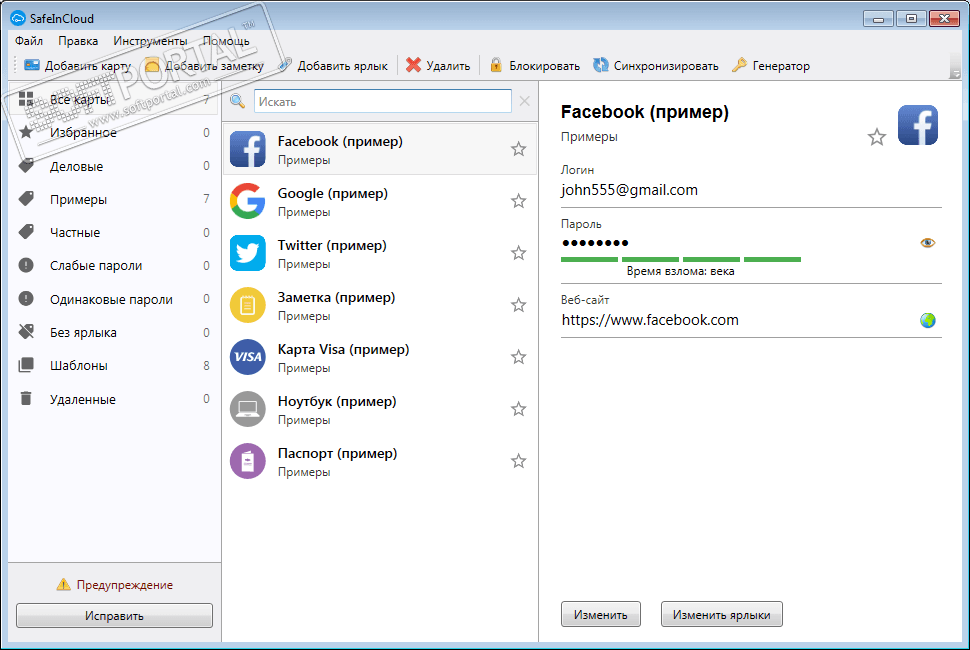Reveal password with the eye icon
The width and height of the screenshot is (970, 650).
pos(927,242)
